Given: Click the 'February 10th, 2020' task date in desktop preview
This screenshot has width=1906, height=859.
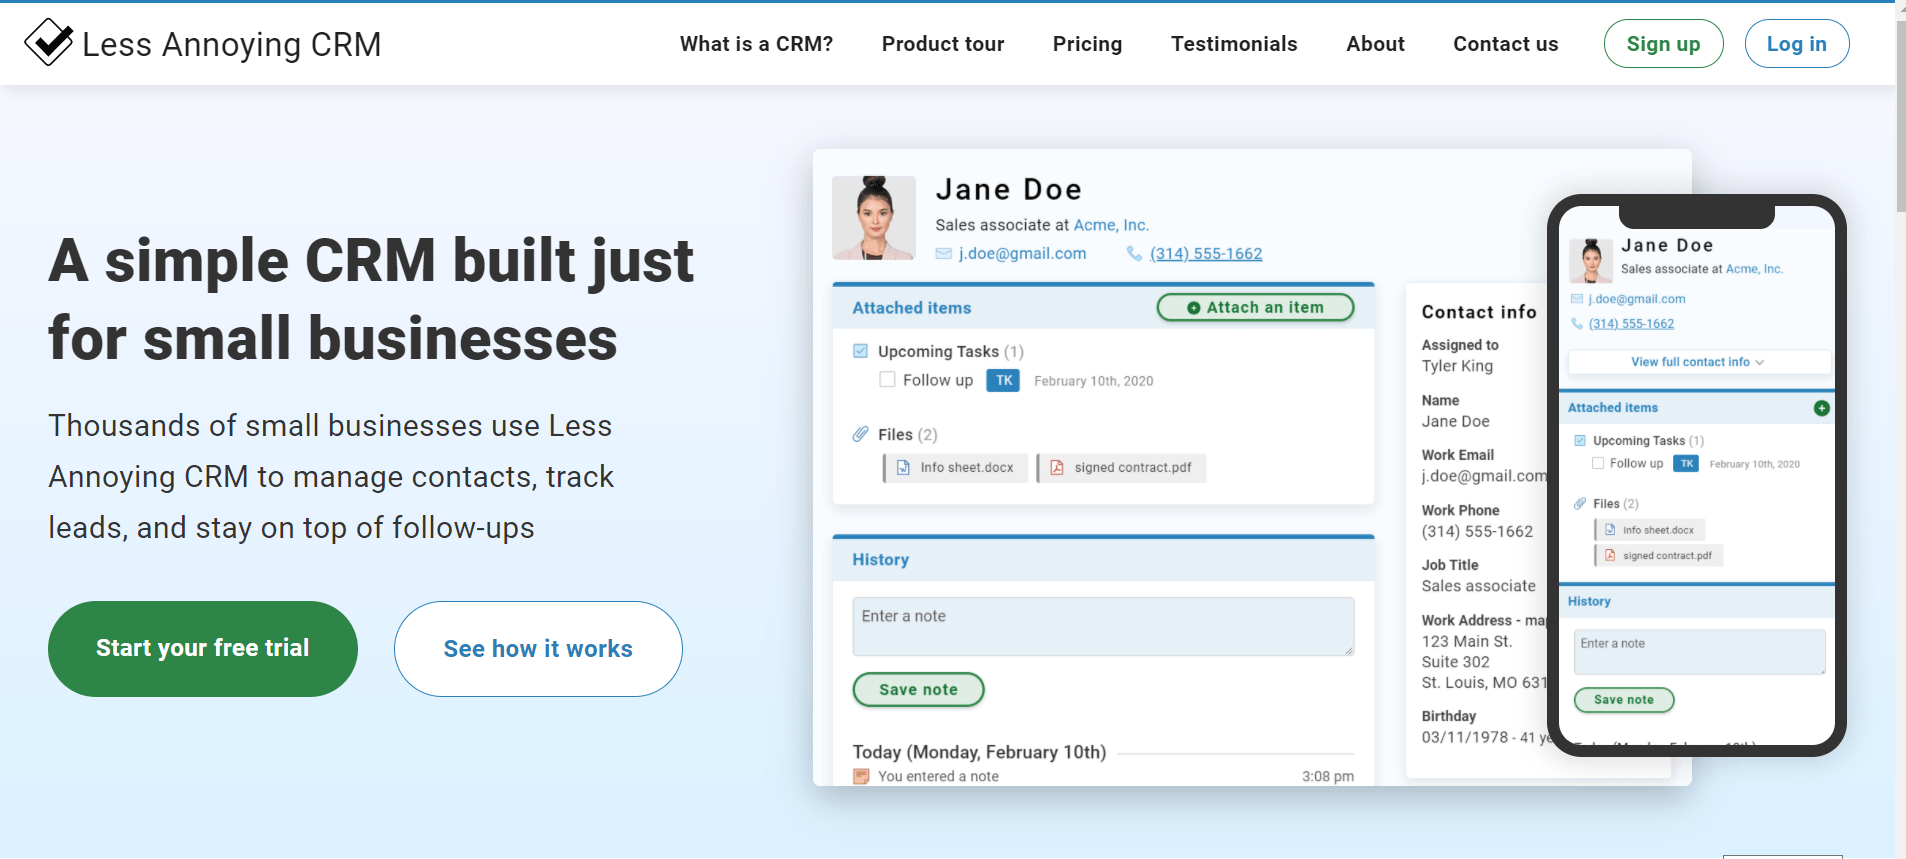Looking at the screenshot, I should click(x=1093, y=381).
